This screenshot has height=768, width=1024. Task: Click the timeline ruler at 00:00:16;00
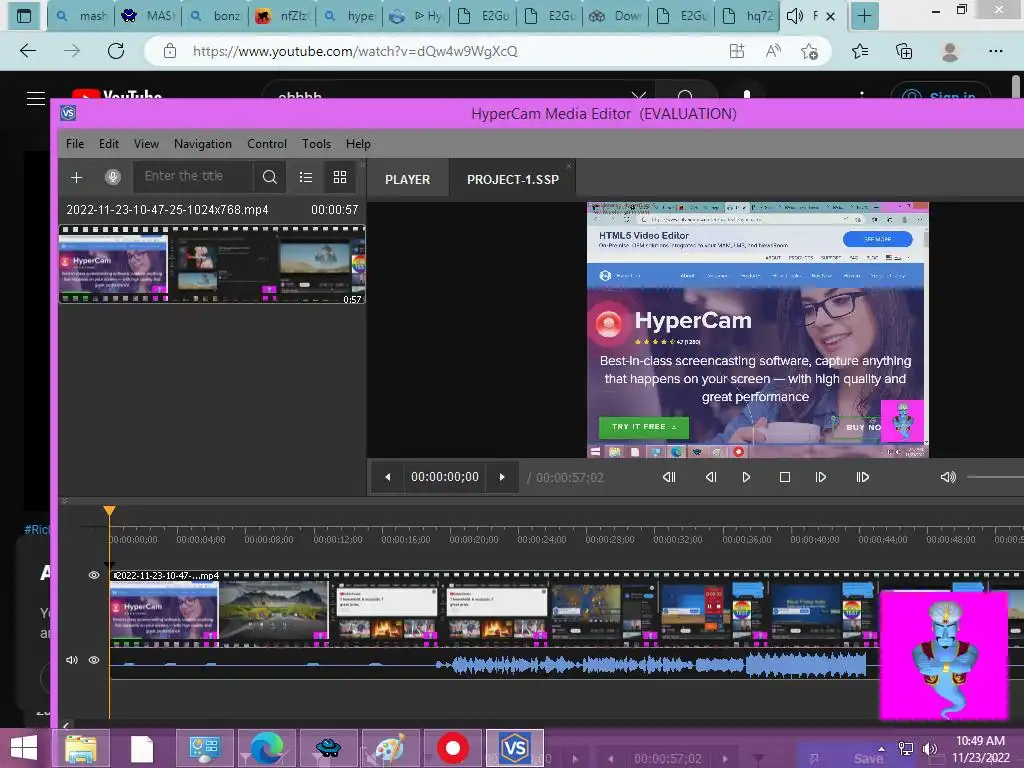pyautogui.click(x=406, y=539)
